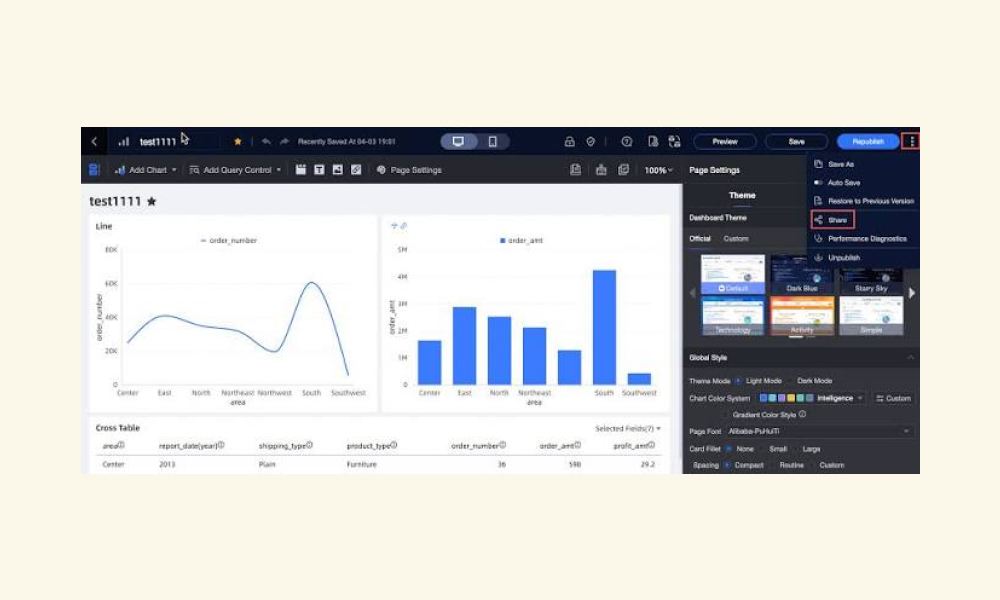The height and width of the screenshot is (600, 1000).
Task: Open the Theme tab
Action: (742, 195)
